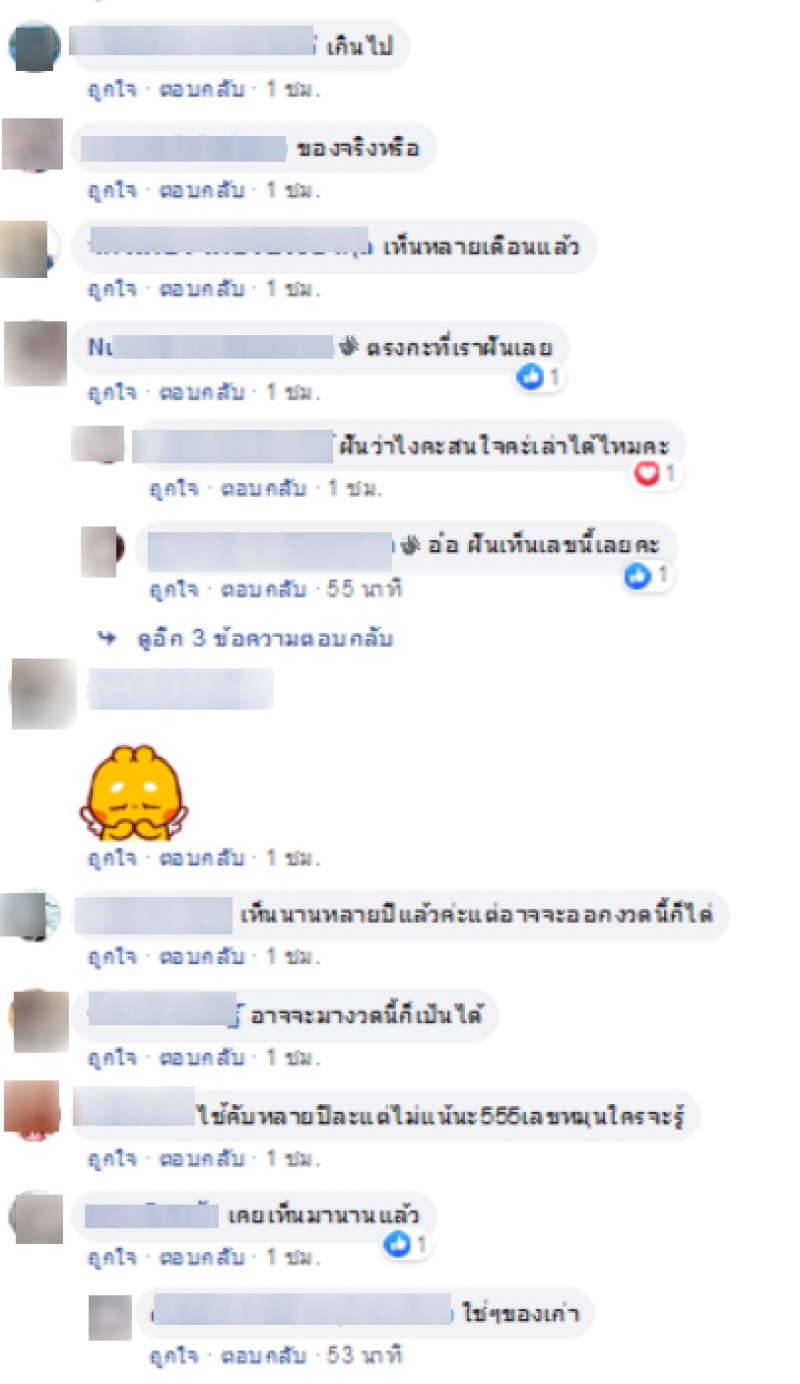Reply to the 'ตรงกะที่เราฝันเลย' comment
The width and height of the screenshot is (800, 1384).
point(203,392)
